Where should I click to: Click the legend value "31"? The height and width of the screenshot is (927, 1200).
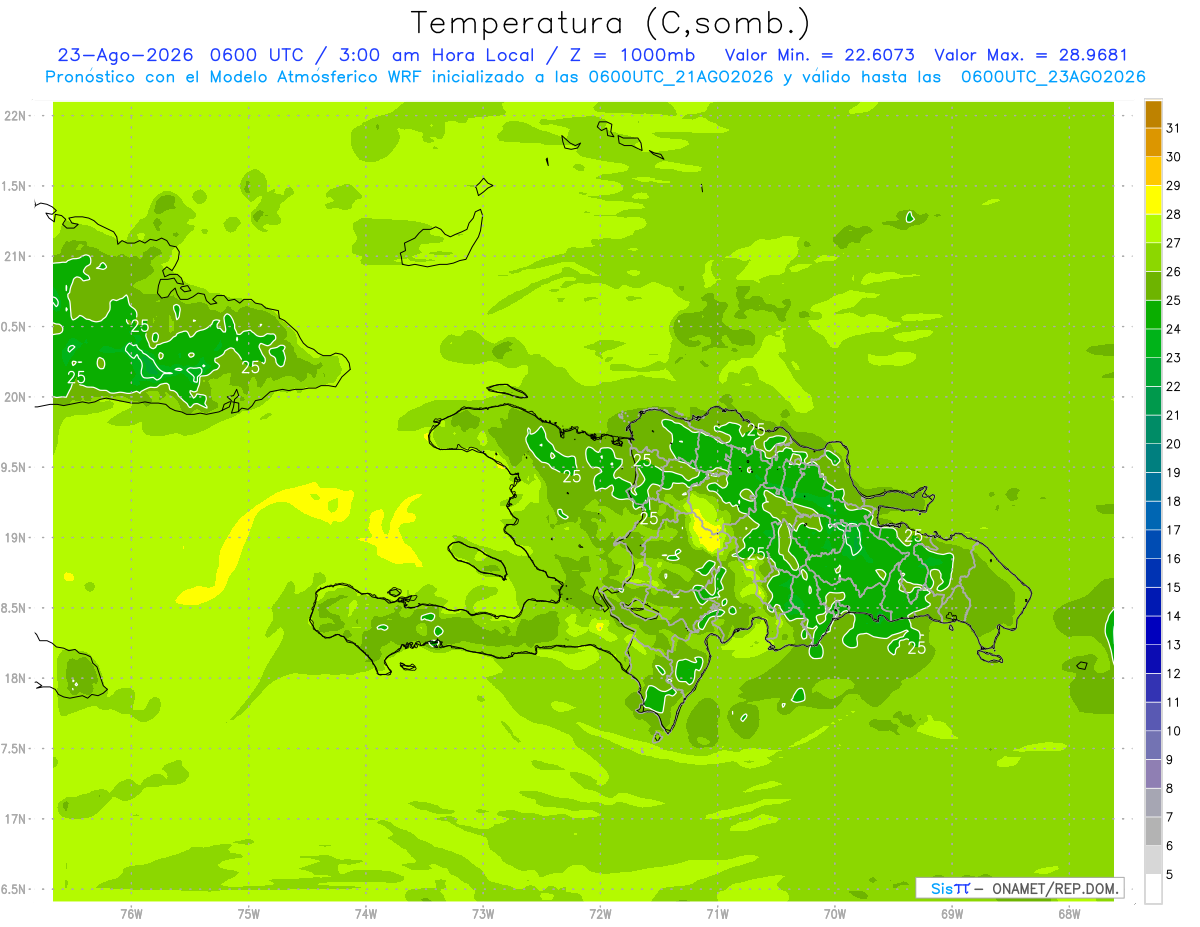tap(1174, 128)
